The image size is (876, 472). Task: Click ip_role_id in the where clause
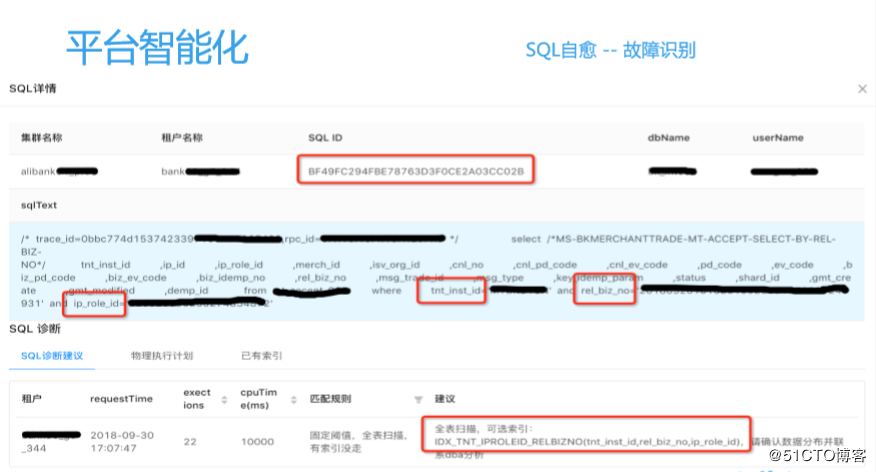96,303
